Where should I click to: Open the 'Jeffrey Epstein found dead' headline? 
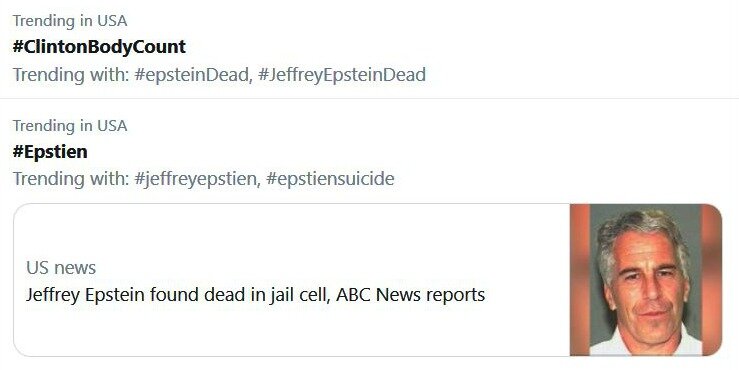point(255,295)
